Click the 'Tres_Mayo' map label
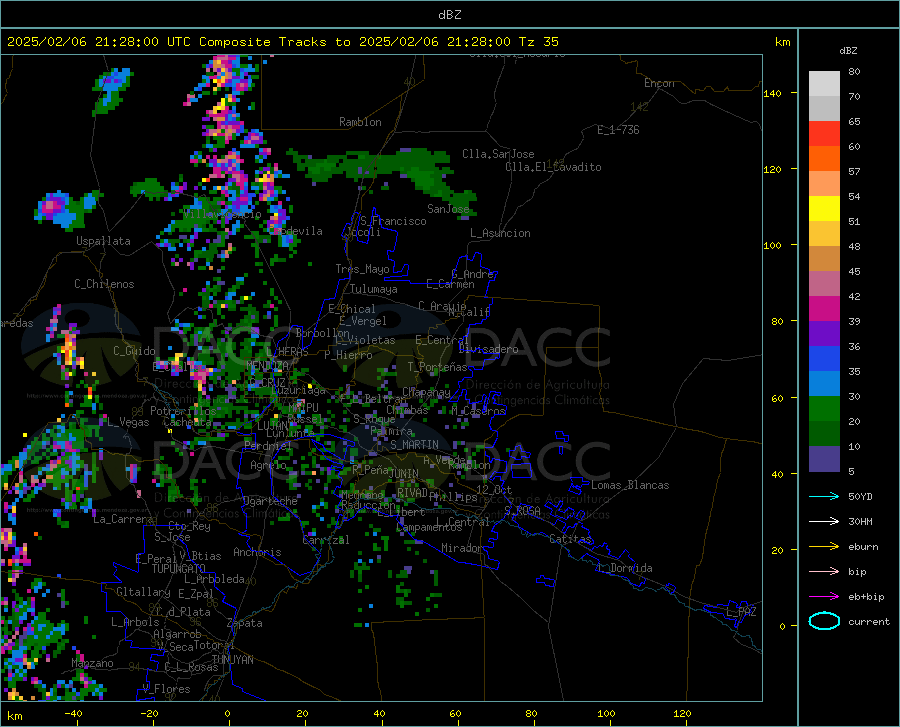This screenshot has width=900, height=727. (362, 269)
